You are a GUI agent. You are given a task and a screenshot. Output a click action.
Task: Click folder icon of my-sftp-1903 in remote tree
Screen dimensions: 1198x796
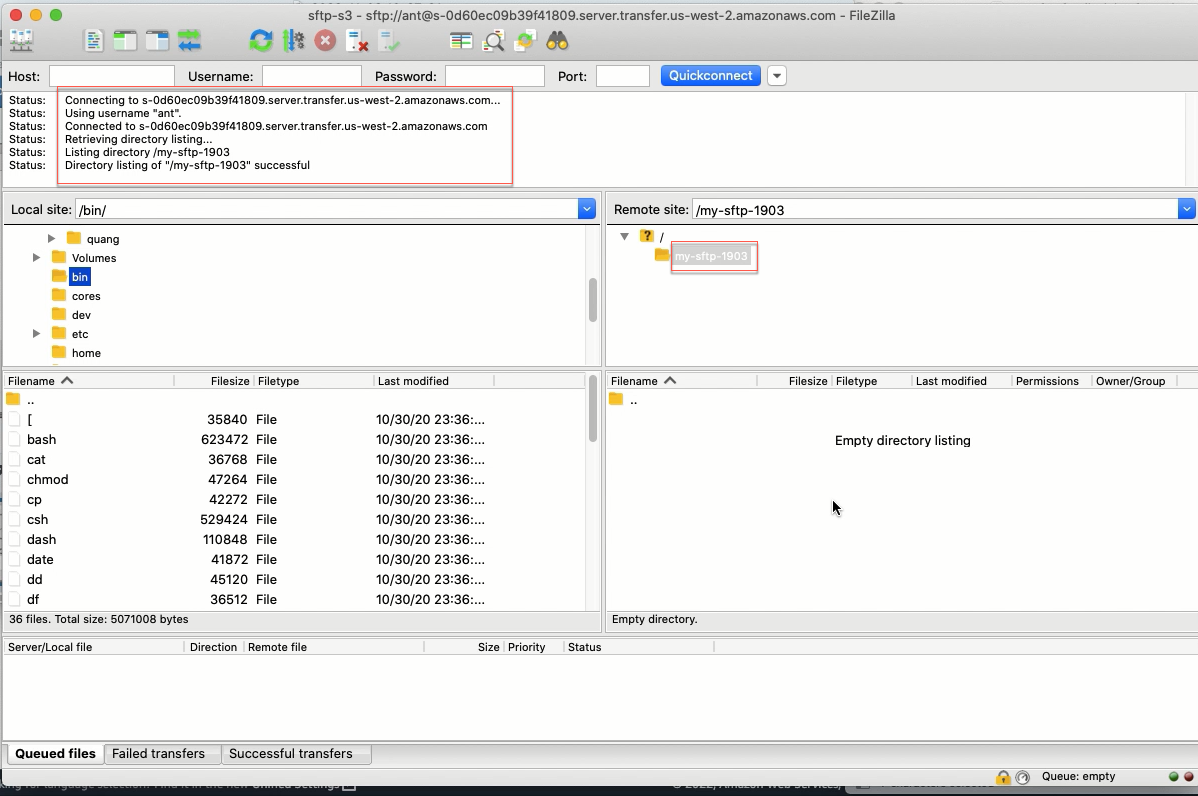(x=662, y=254)
